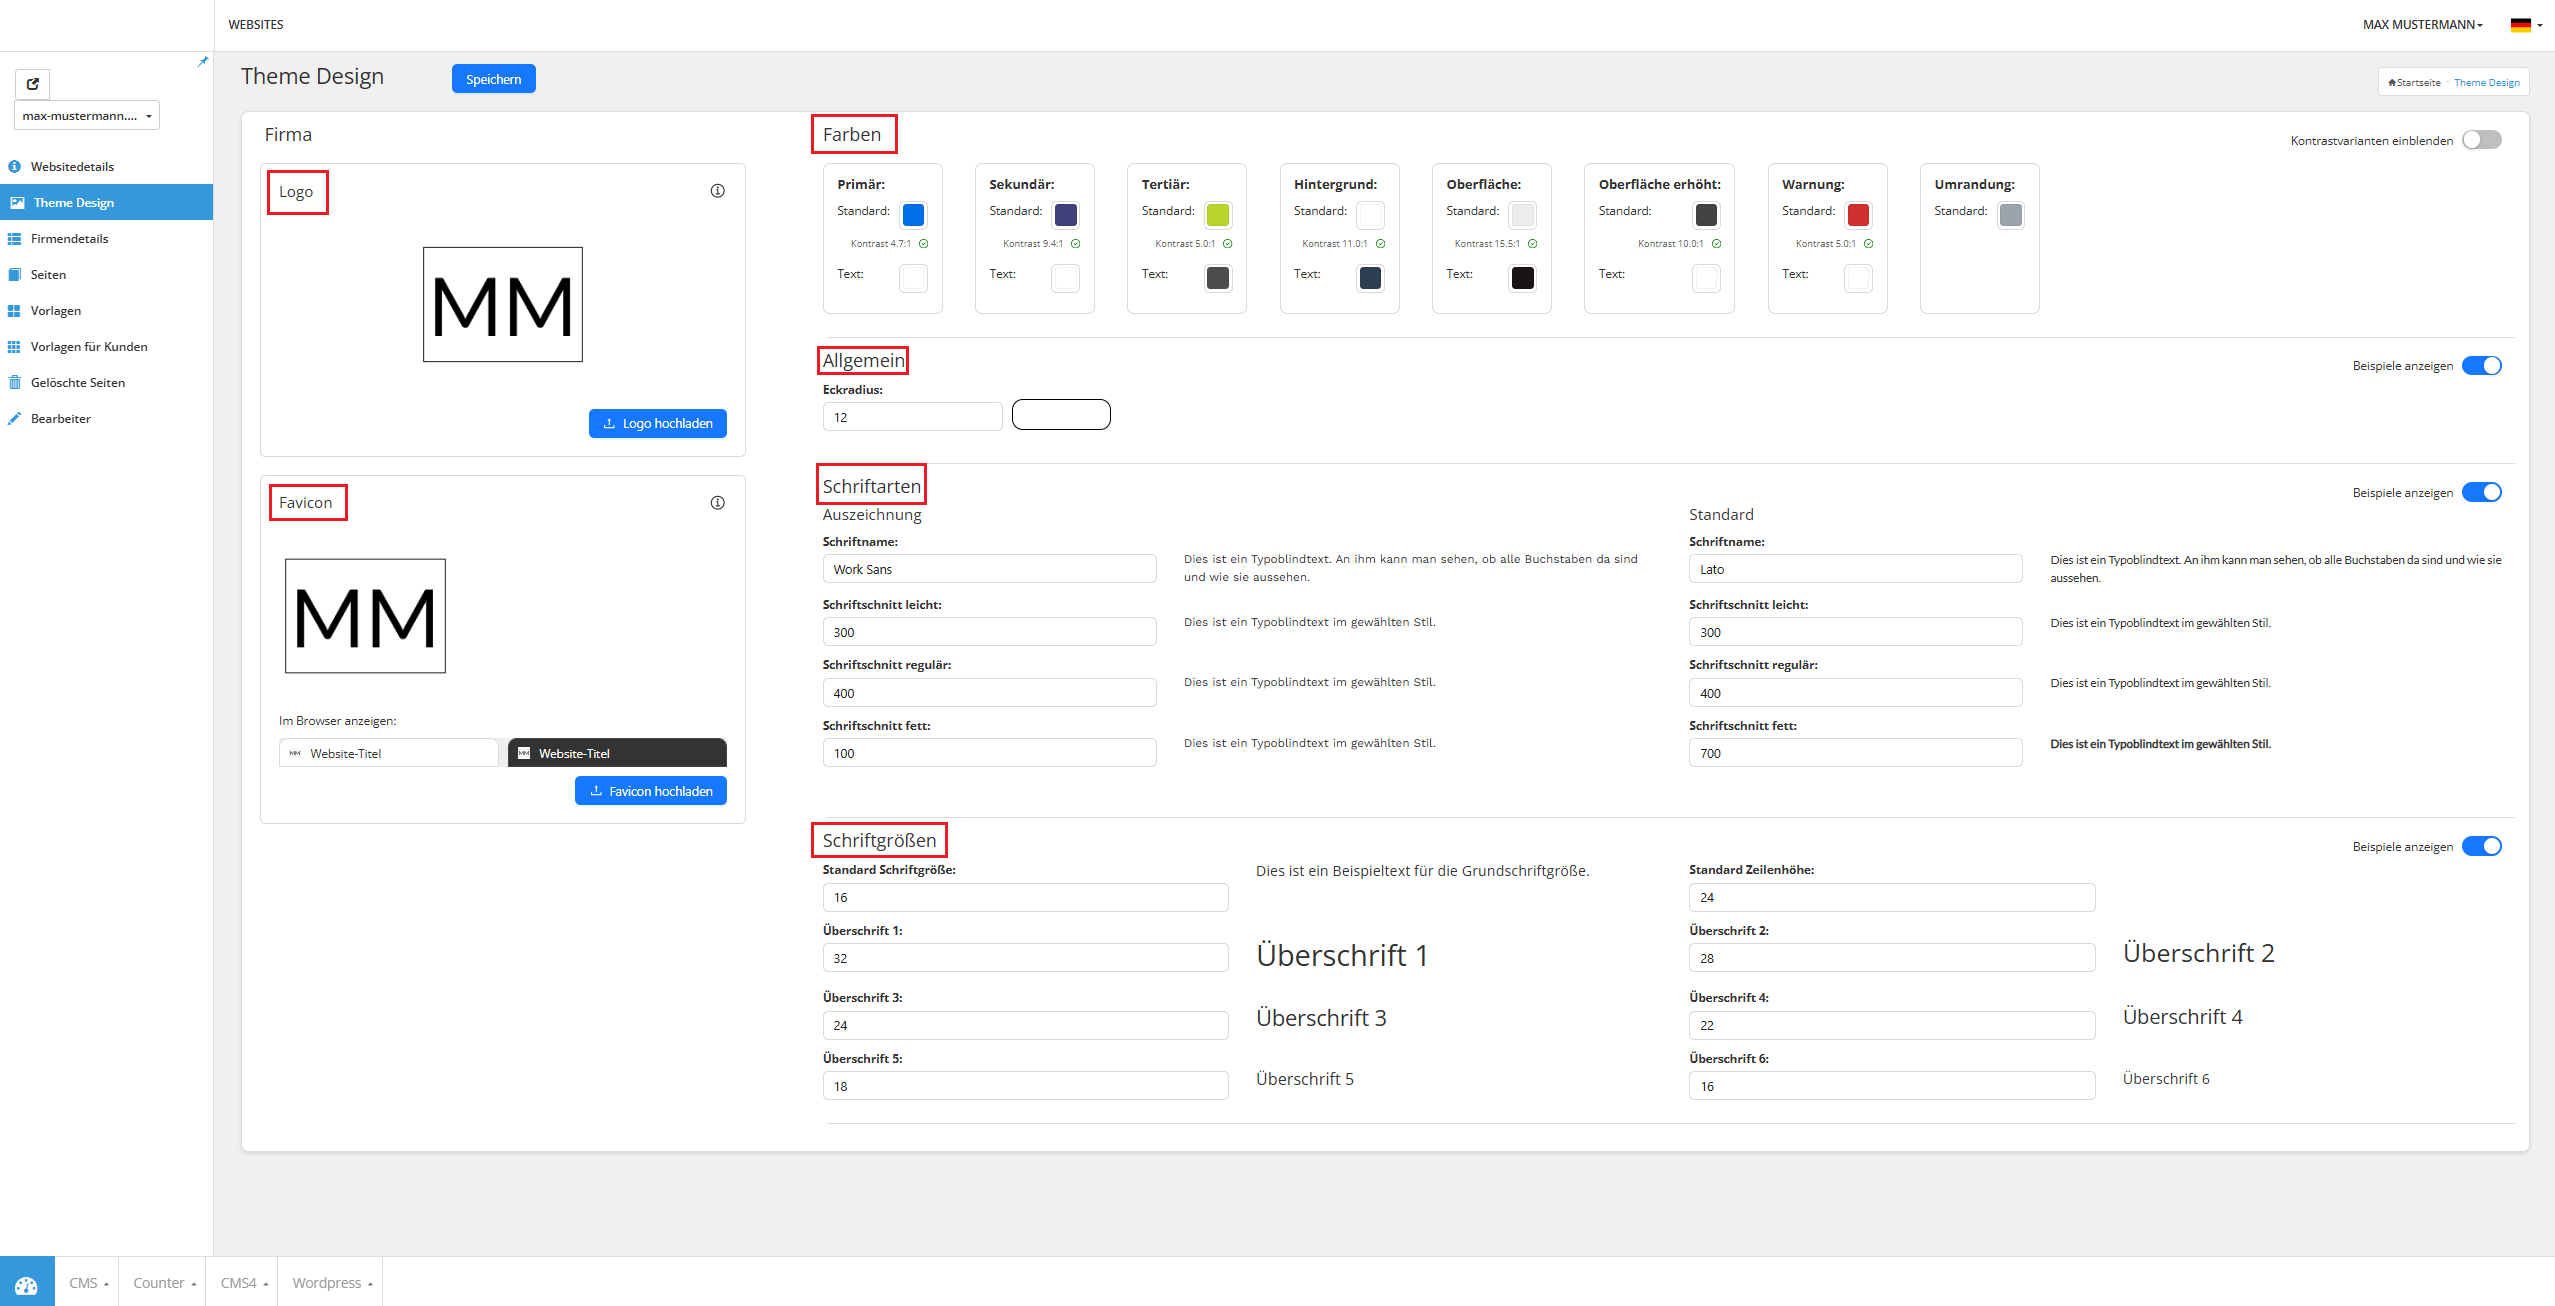The height and width of the screenshot is (1306, 2555).
Task: Click the Websitedetails info icon
Action: pyautogui.click(x=15, y=166)
